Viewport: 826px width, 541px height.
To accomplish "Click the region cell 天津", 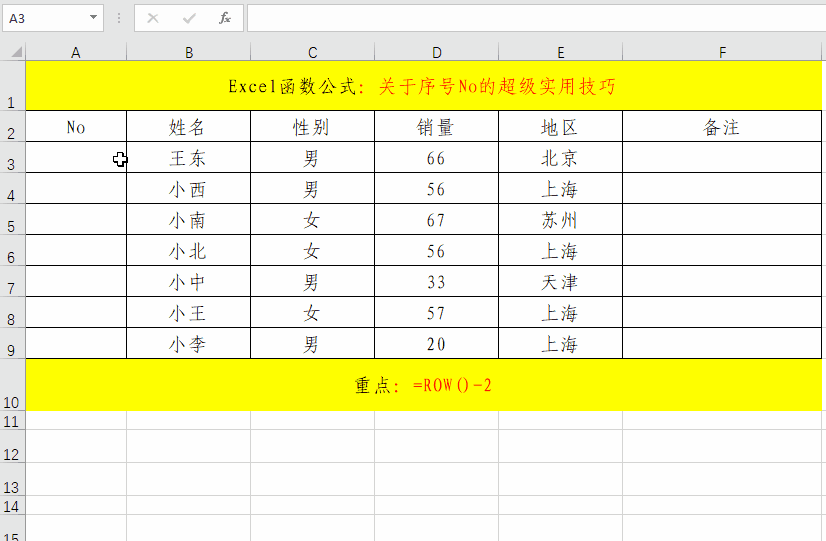I will click(x=560, y=282).
